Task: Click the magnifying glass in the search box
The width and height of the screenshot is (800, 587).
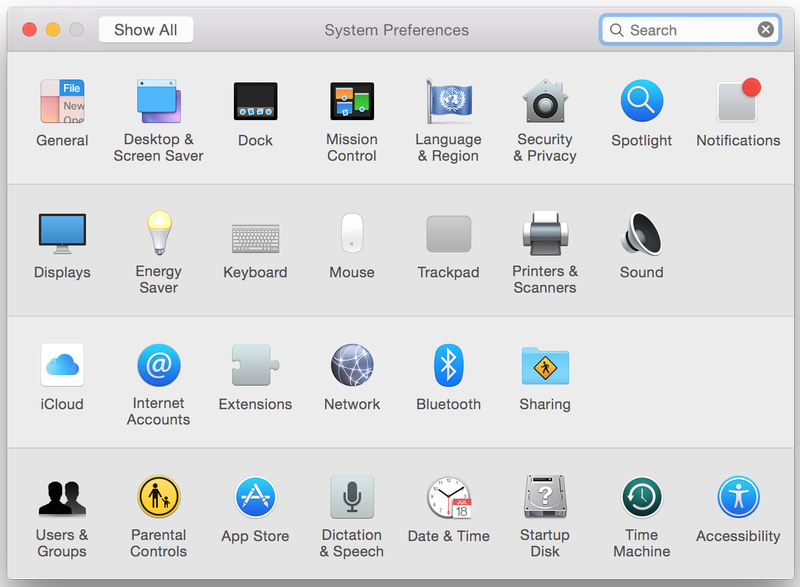Action: pos(616,30)
